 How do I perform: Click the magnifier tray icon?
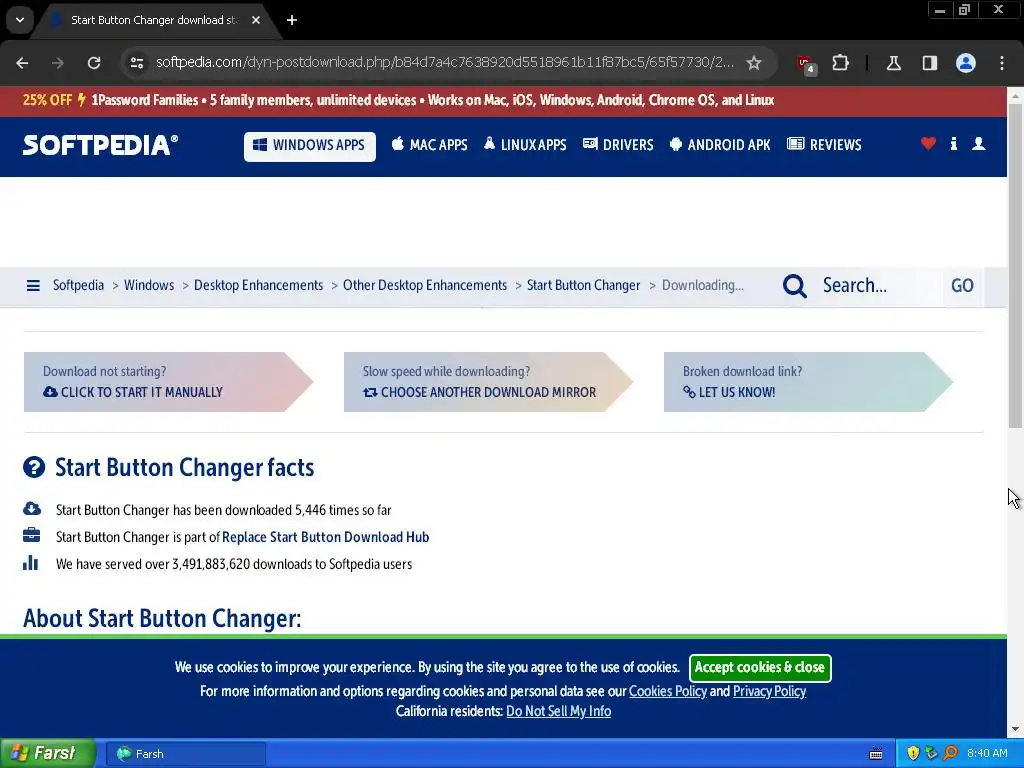(x=950, y=754)
